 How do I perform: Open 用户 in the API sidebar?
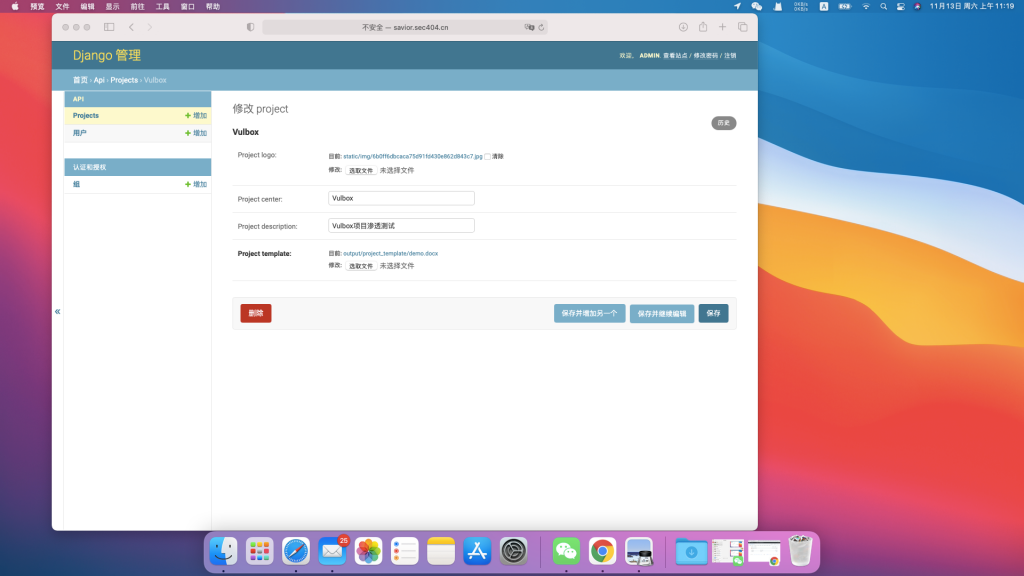tap(80, 133)
